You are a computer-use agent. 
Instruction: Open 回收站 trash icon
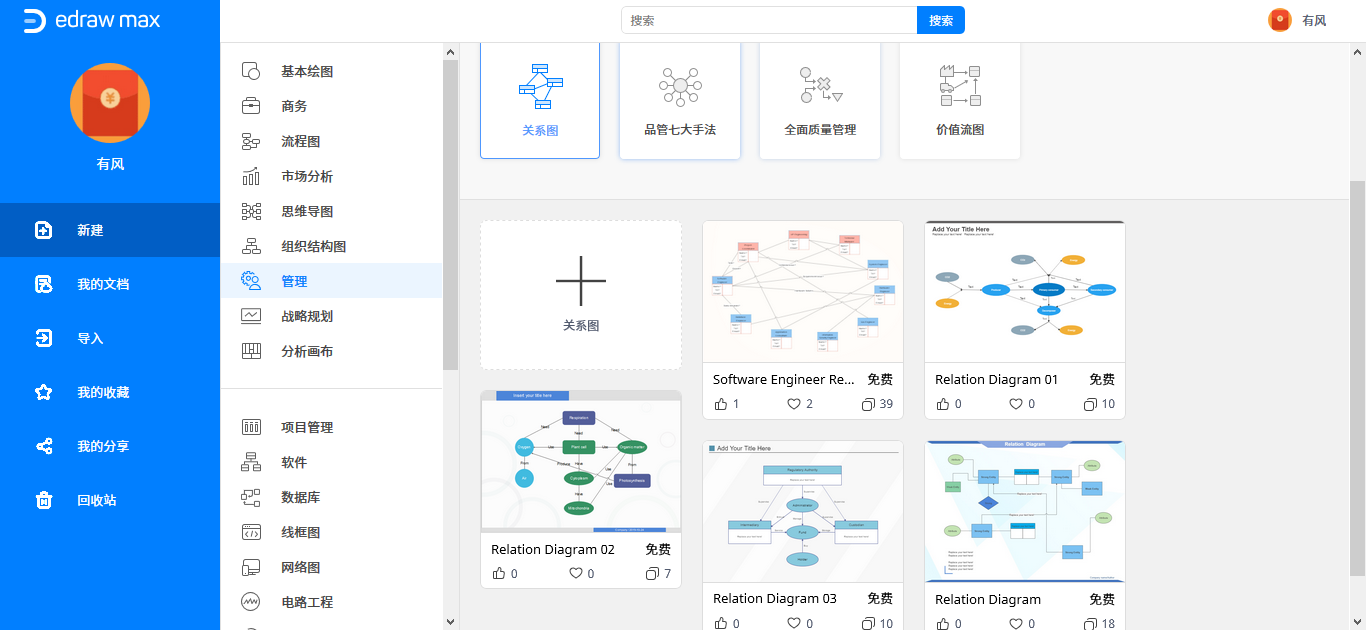tap(44, 500)
